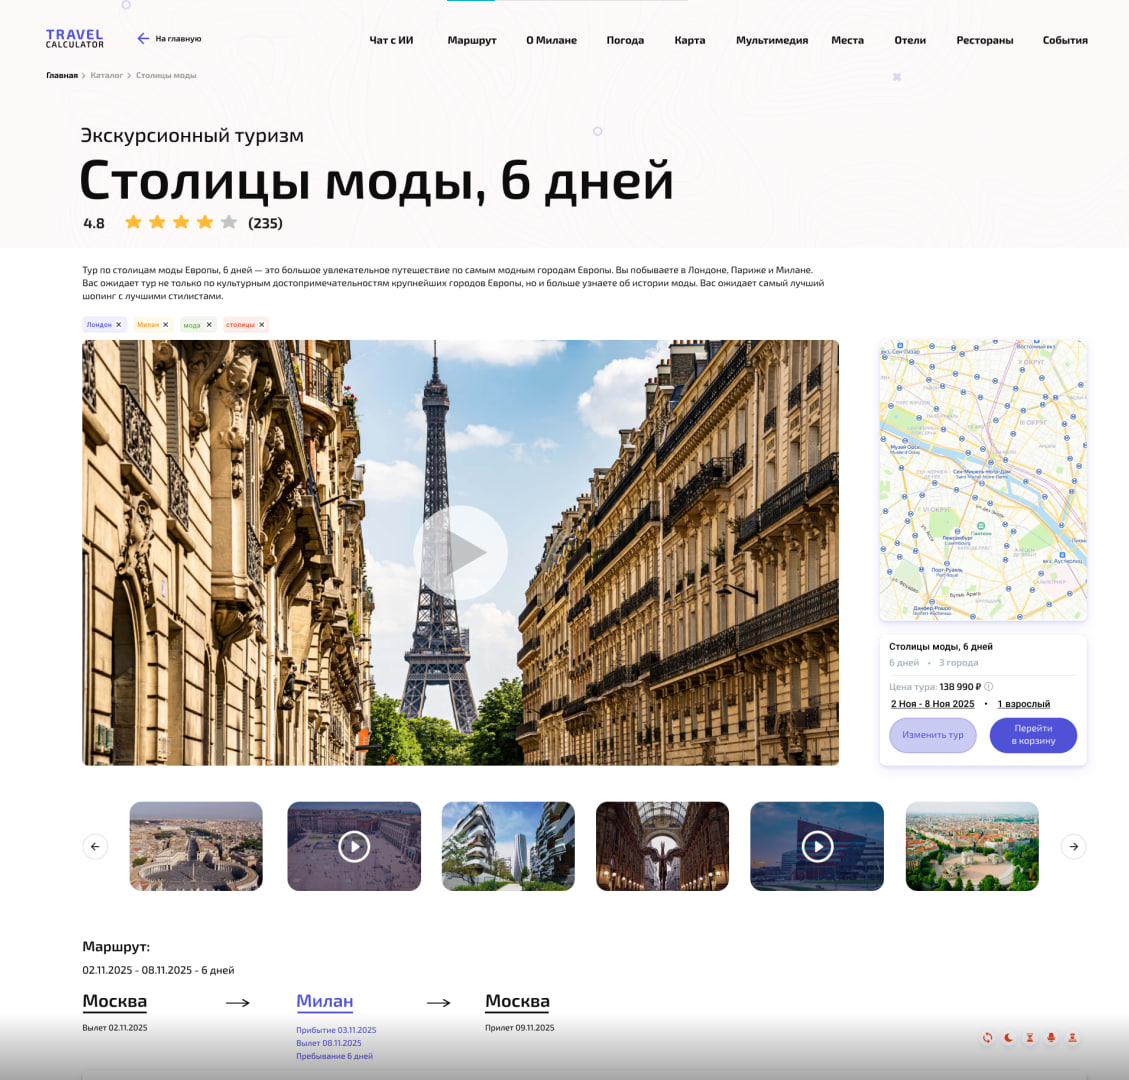The image size is (1129, 1080).
Task: Click the Изменить тур button
Action: [x=932, y=735]
